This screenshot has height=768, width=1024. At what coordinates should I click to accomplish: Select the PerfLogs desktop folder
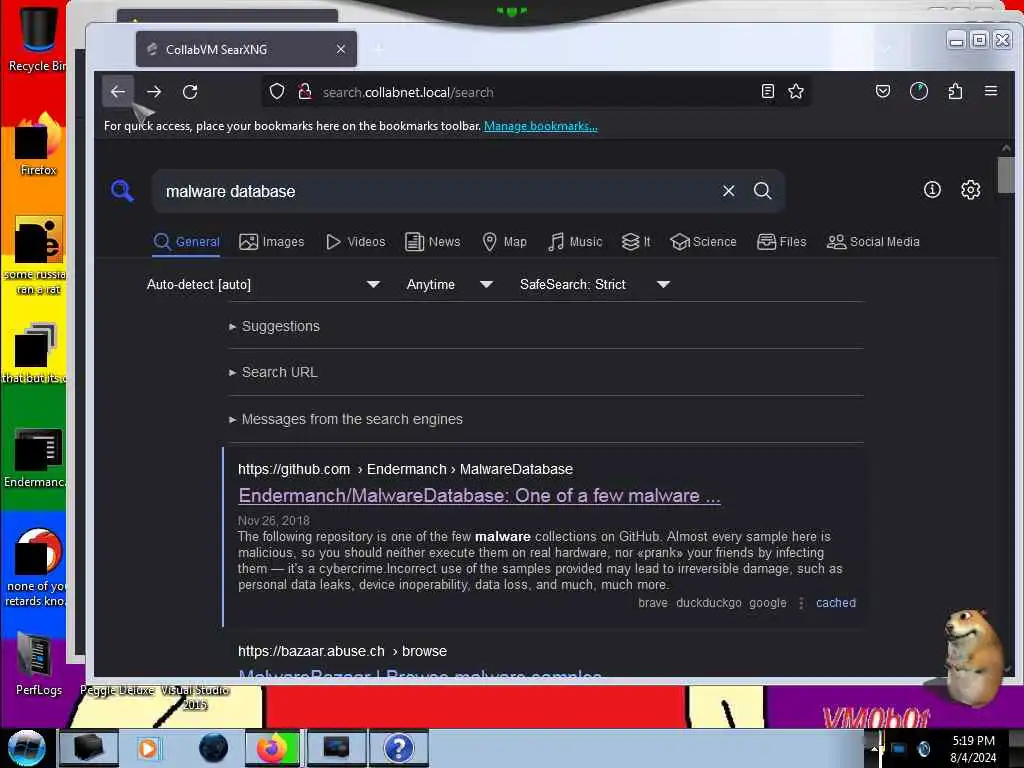pos(38,663)
